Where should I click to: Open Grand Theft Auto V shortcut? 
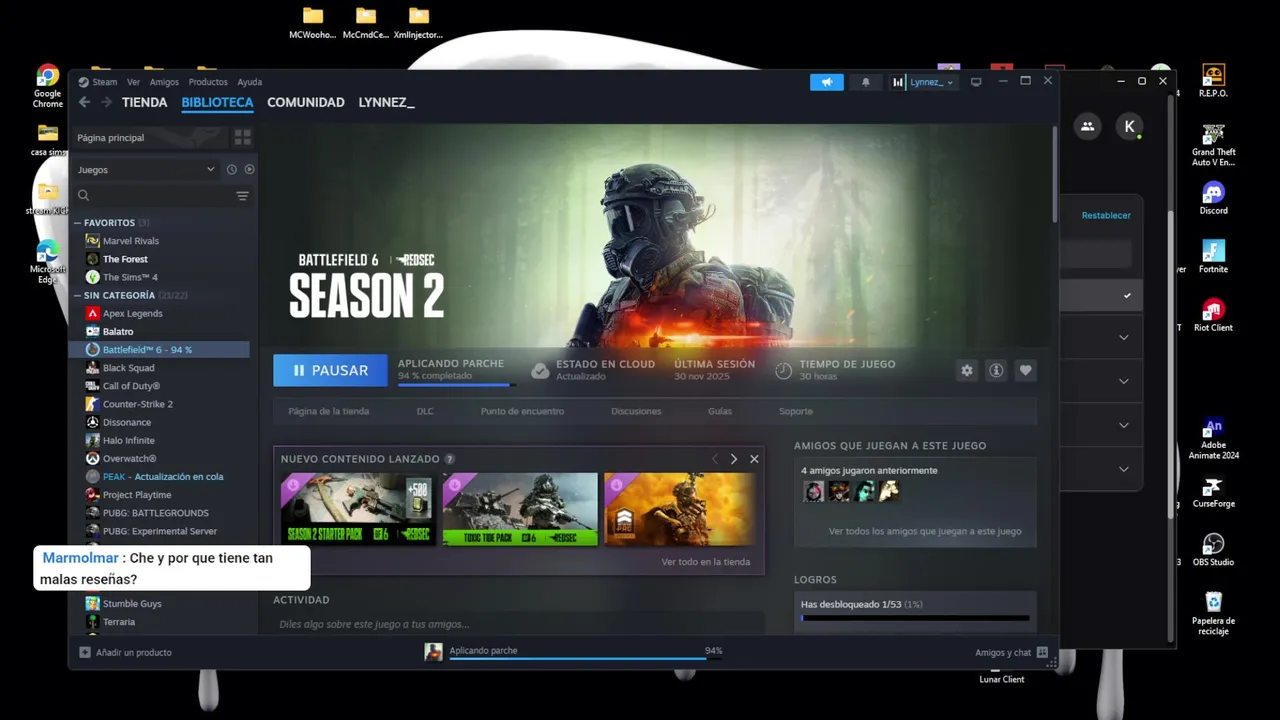pyautogui.click(x=1213, y=145)
